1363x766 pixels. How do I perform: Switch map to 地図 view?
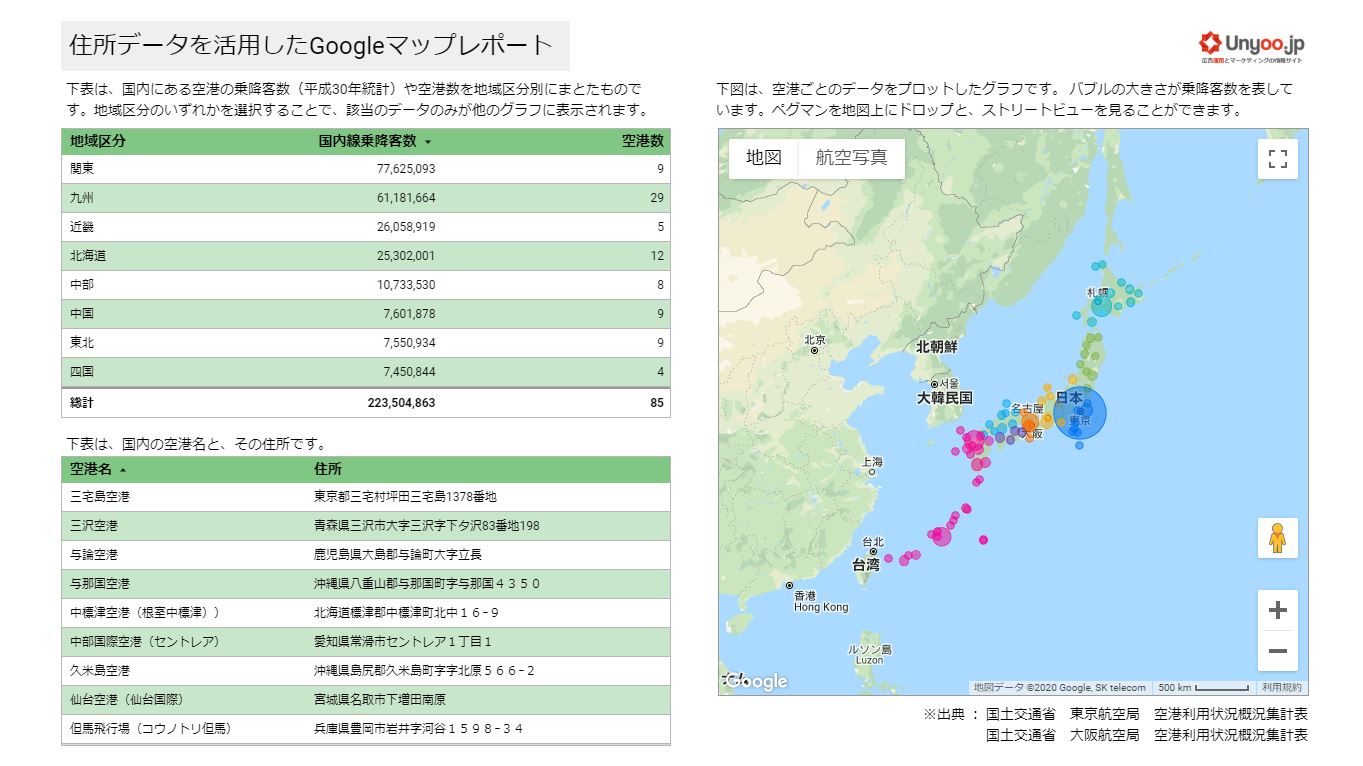click(763, 158)
